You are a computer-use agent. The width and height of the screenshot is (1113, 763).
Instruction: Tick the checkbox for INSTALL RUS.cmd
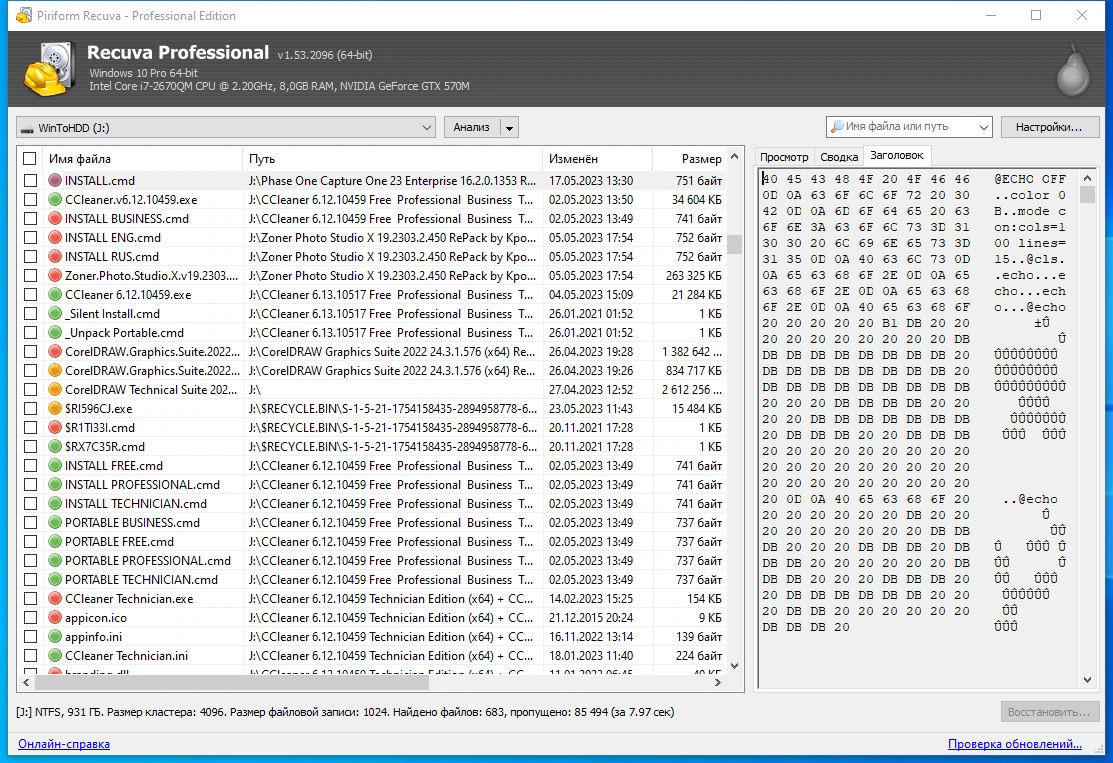click(x=30, y=256)
